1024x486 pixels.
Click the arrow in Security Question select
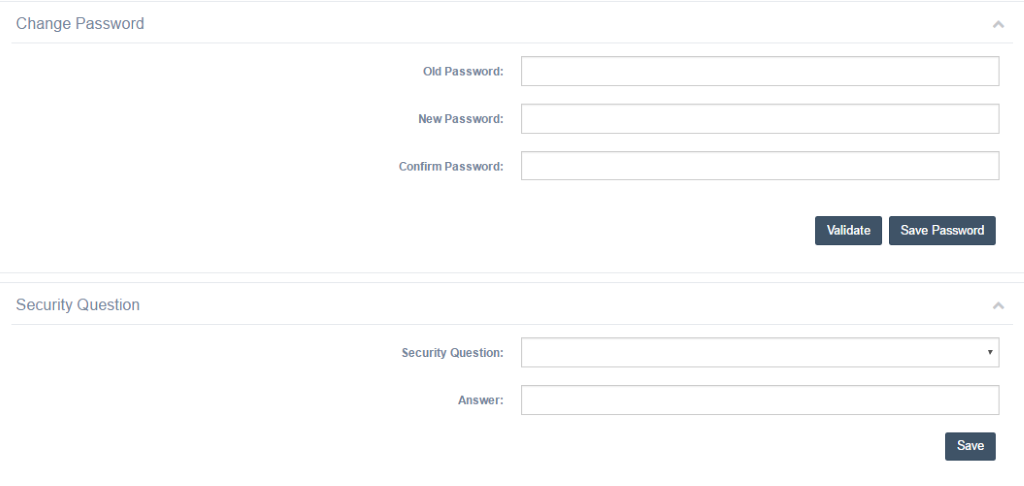tap(990, 352)
